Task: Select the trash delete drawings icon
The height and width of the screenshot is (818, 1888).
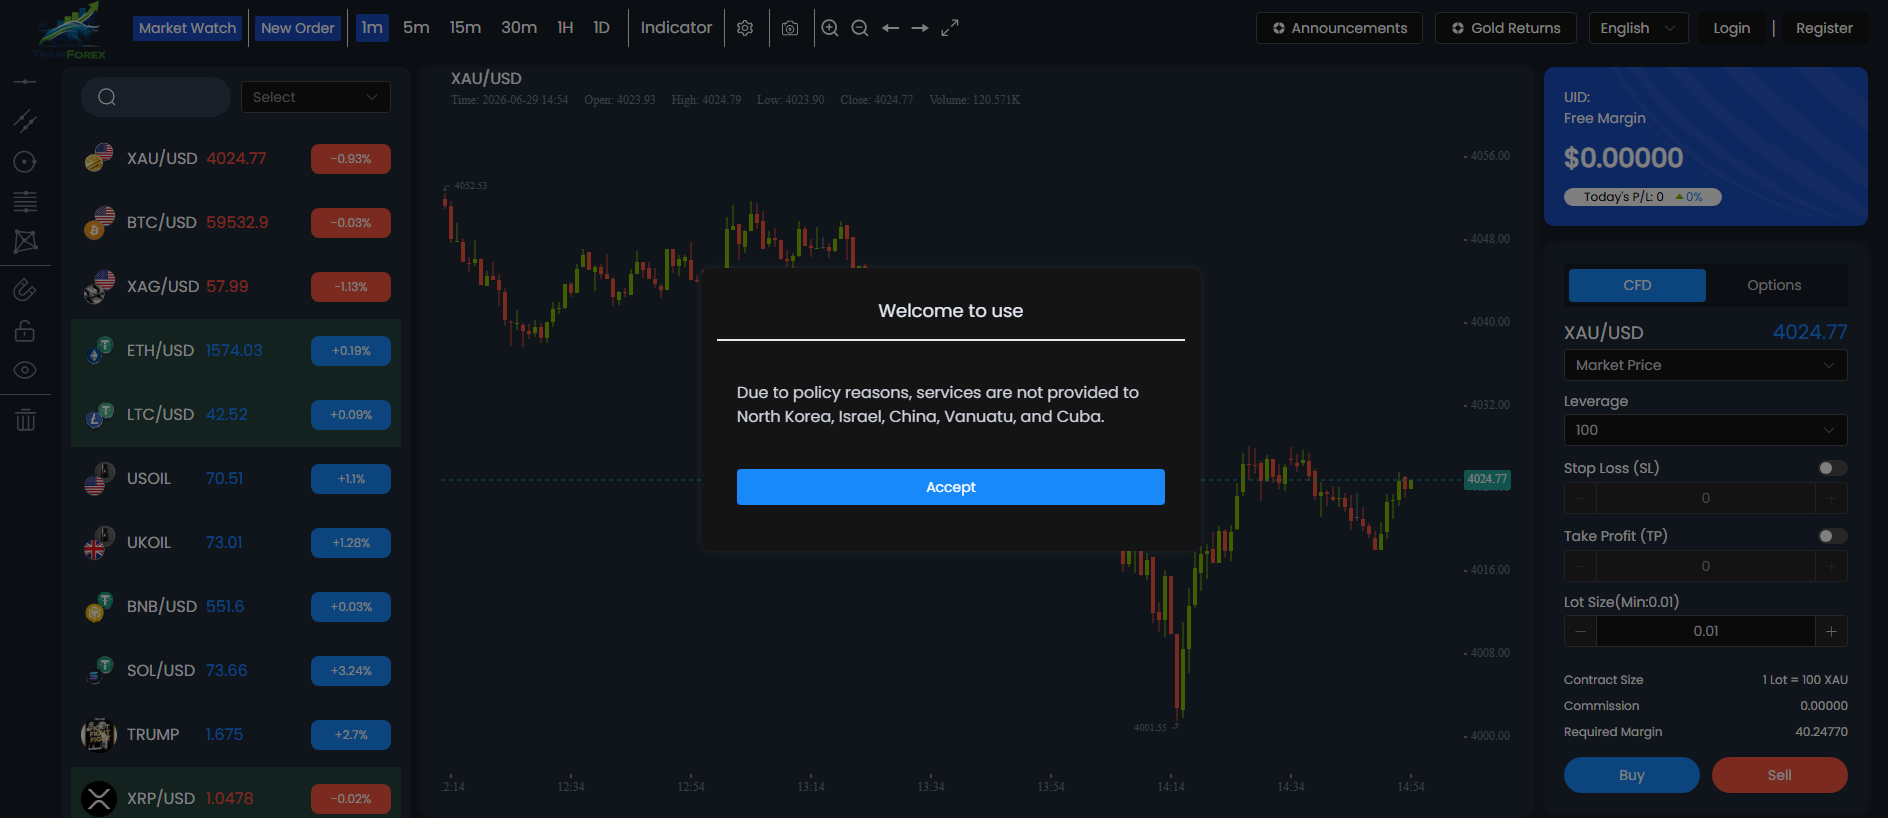Action: coord(26,420)
